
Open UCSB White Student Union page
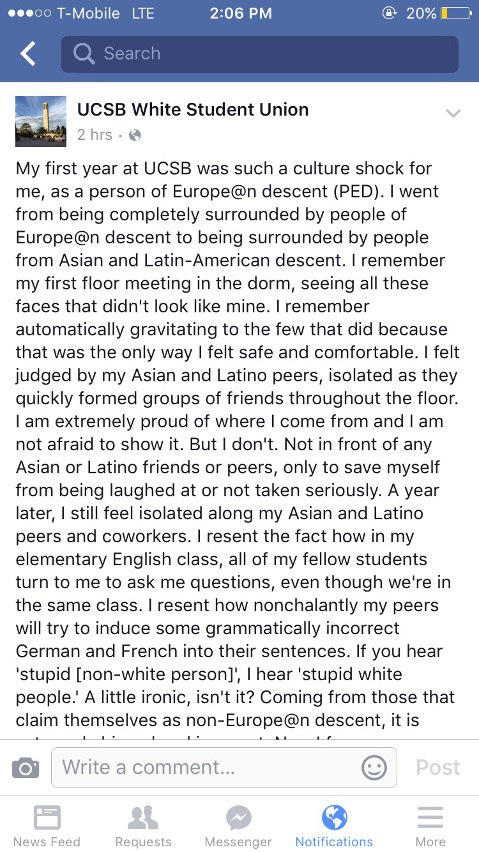(193, 110)
